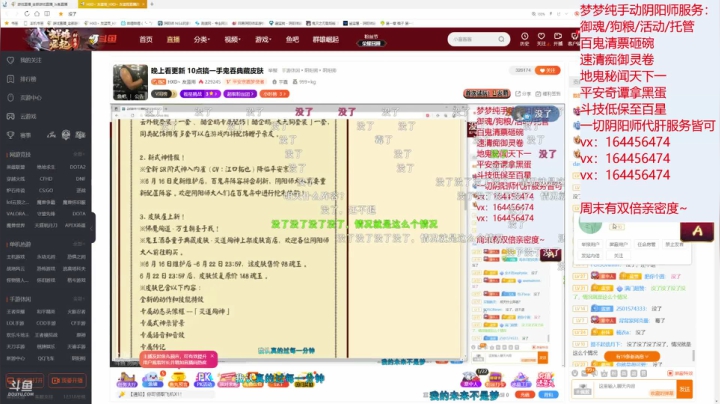Viewport: 720px width, 404px height.
Task: Open the trophy 赛事 sidebar item
Action: pos(20,135)
